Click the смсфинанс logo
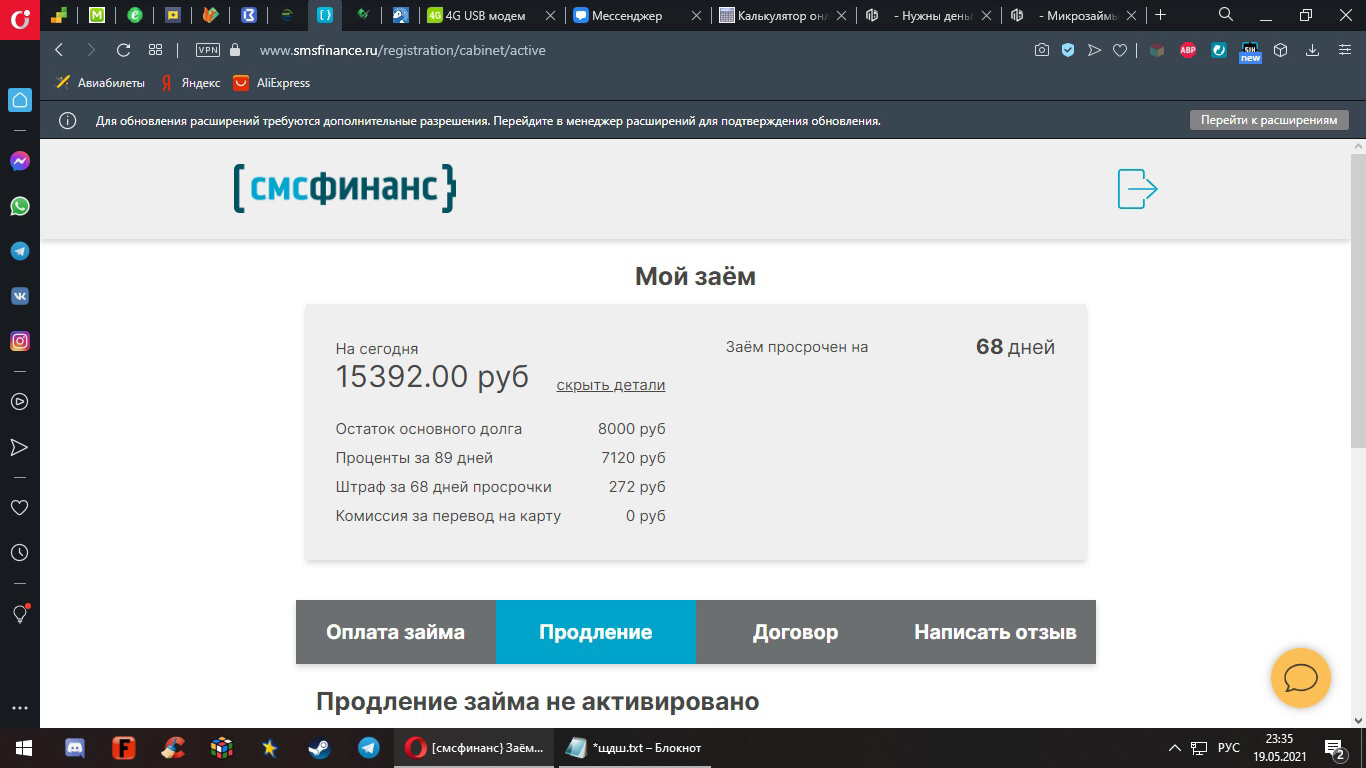 (345, 188)
